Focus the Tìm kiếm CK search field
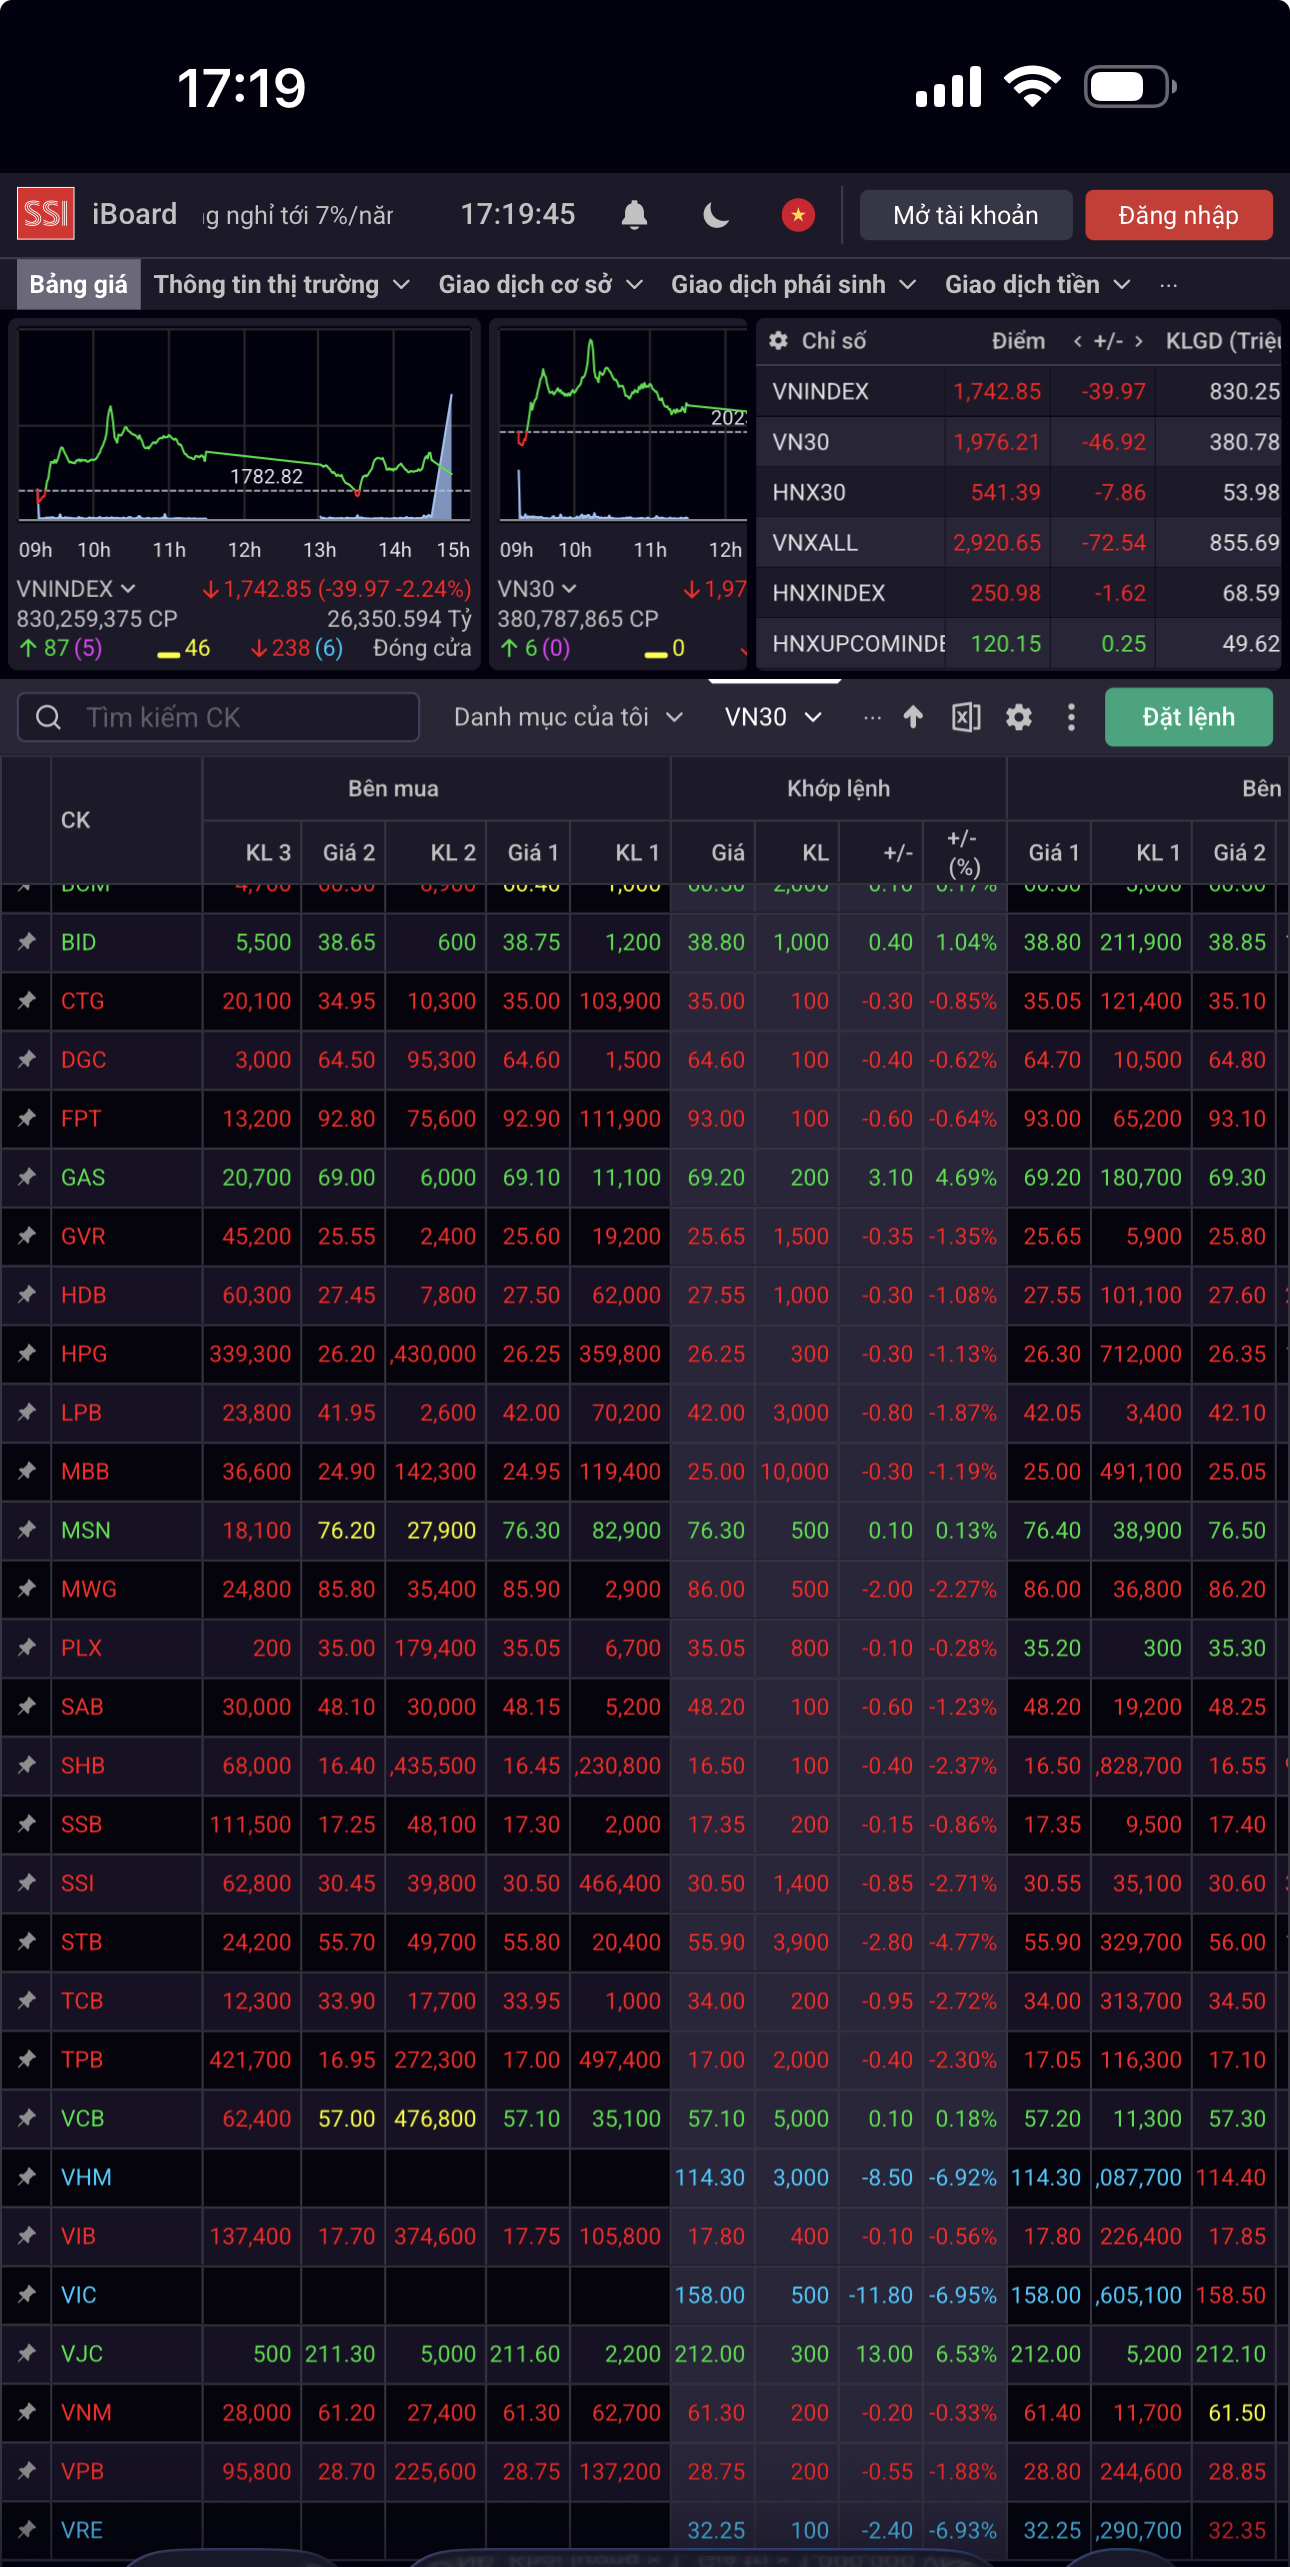1290x2567 pixels. [218, 717]
